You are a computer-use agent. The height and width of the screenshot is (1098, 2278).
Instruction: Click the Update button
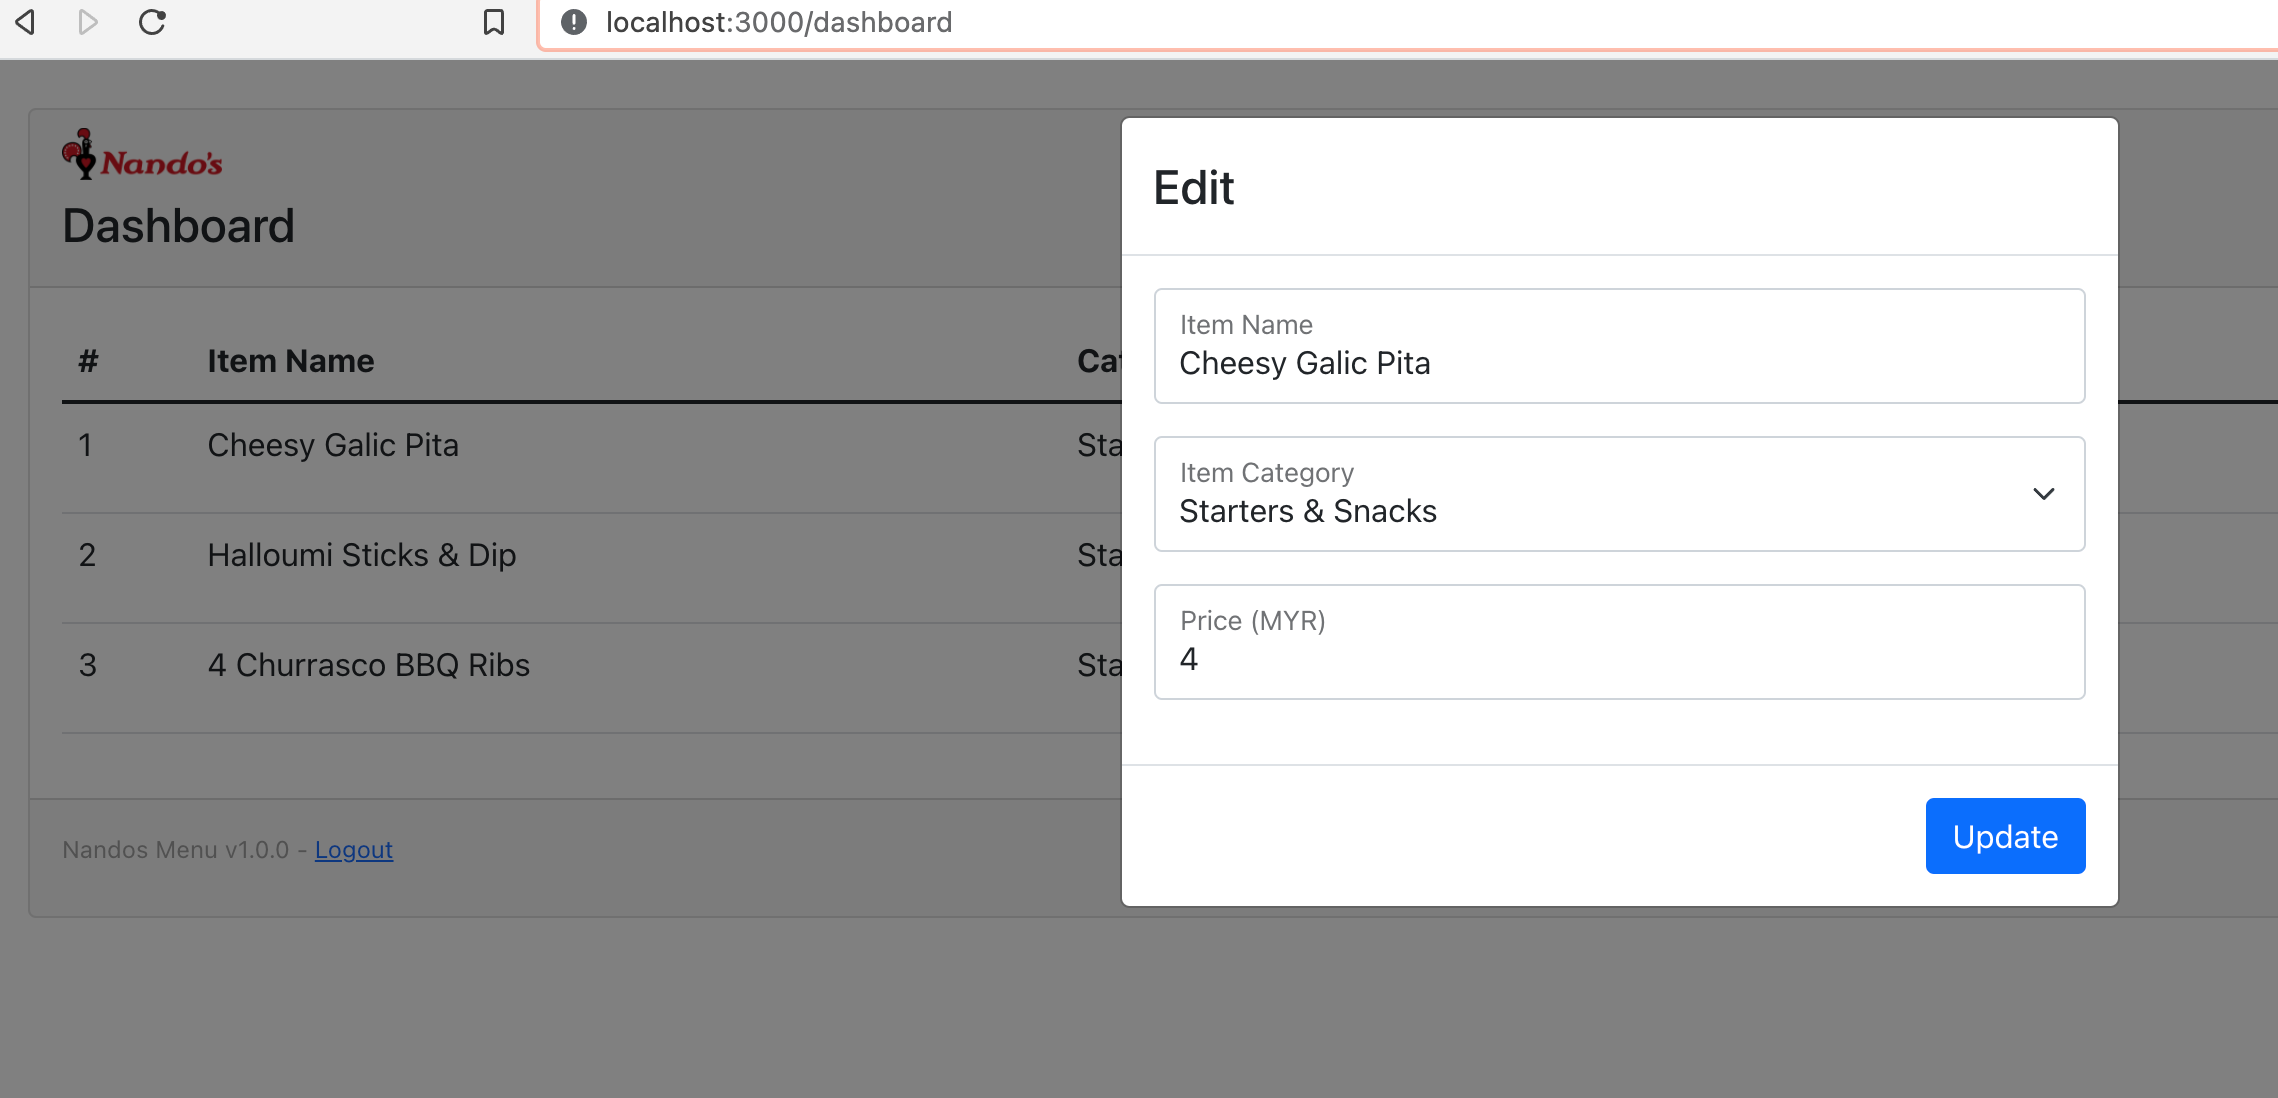click(2006, 836)
